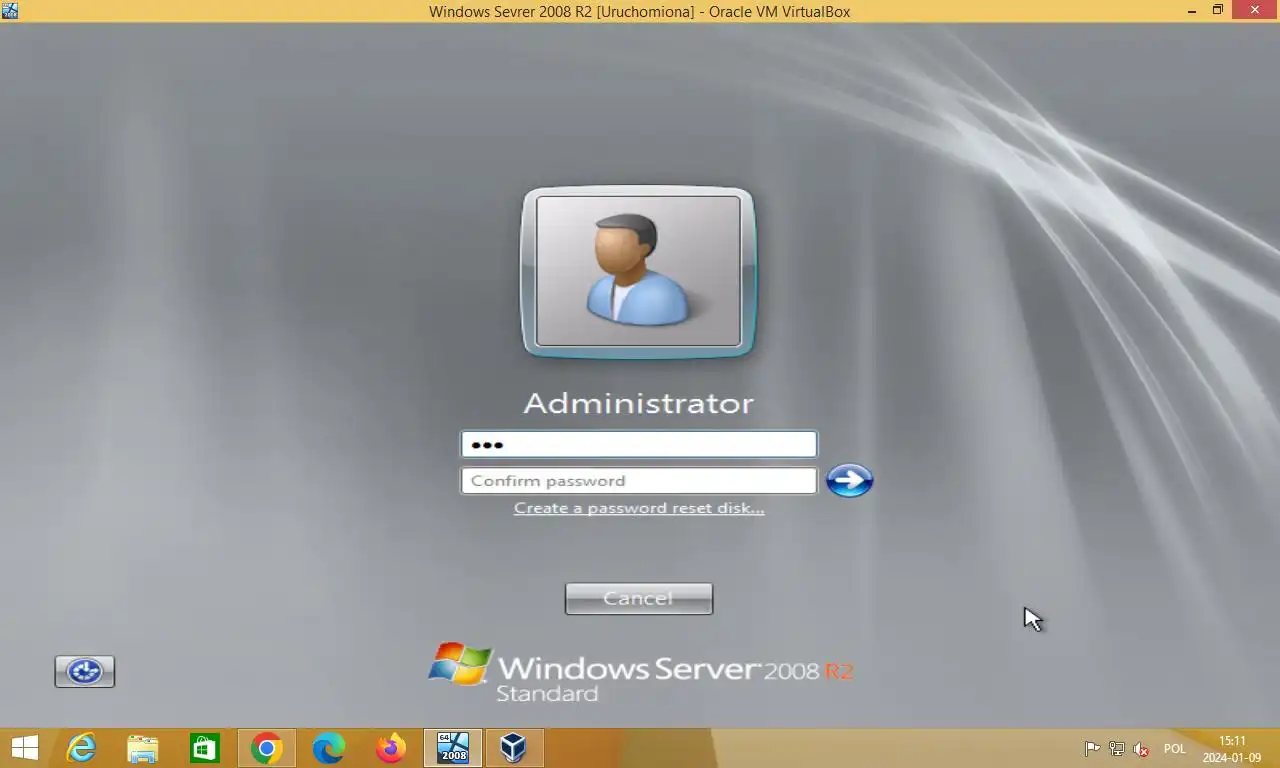The width and height of the screenshot is (1280, 768).
Task: Open the Ease of Access button
Action: pyautogui.click(x=85, y=671)
